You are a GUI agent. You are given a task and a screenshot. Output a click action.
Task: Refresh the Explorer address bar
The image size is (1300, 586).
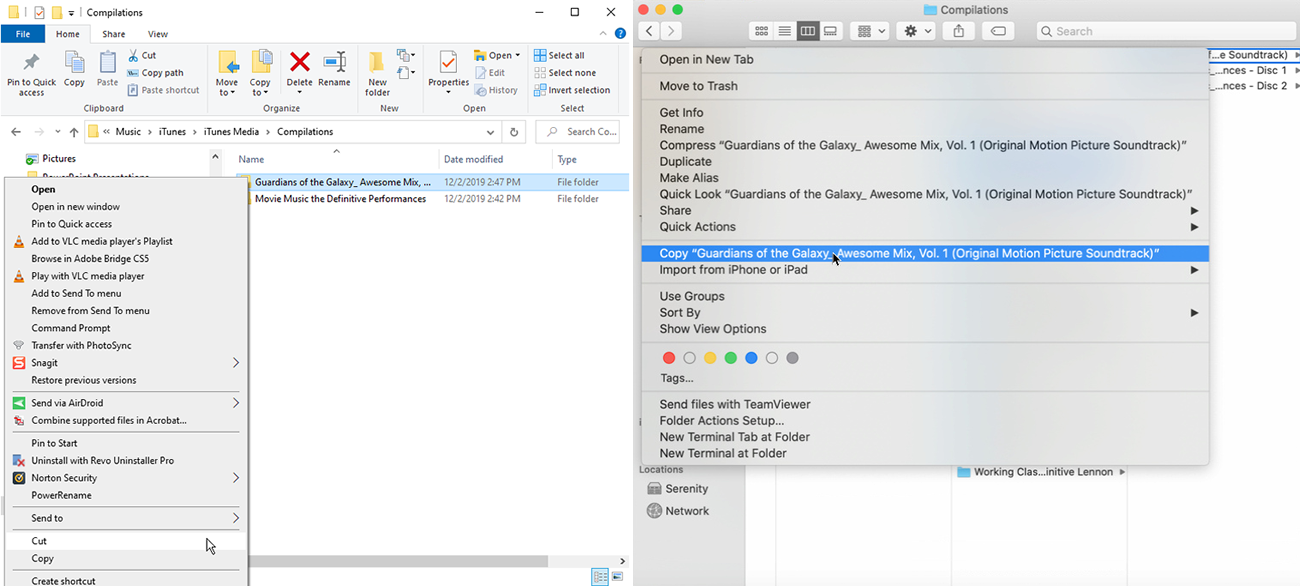pyautogui.click(x=514, y=132)
